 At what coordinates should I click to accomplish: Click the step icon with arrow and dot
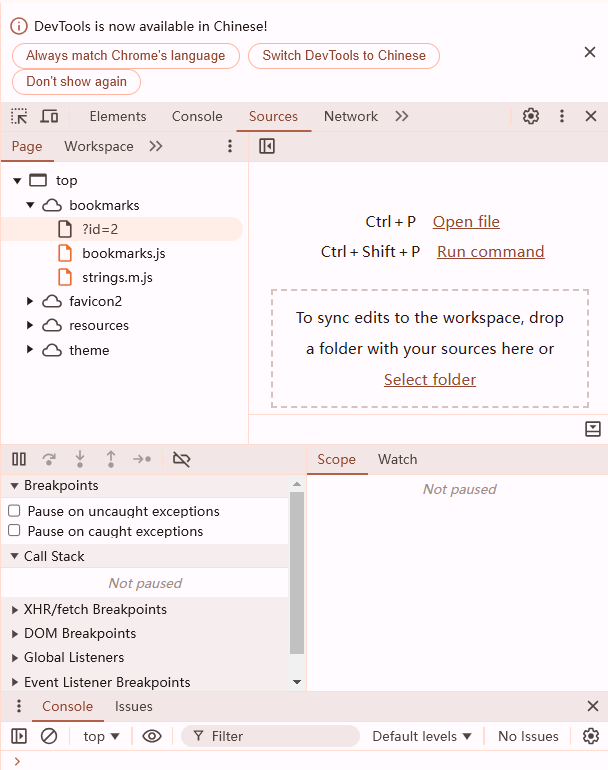[x=142, y=459]
